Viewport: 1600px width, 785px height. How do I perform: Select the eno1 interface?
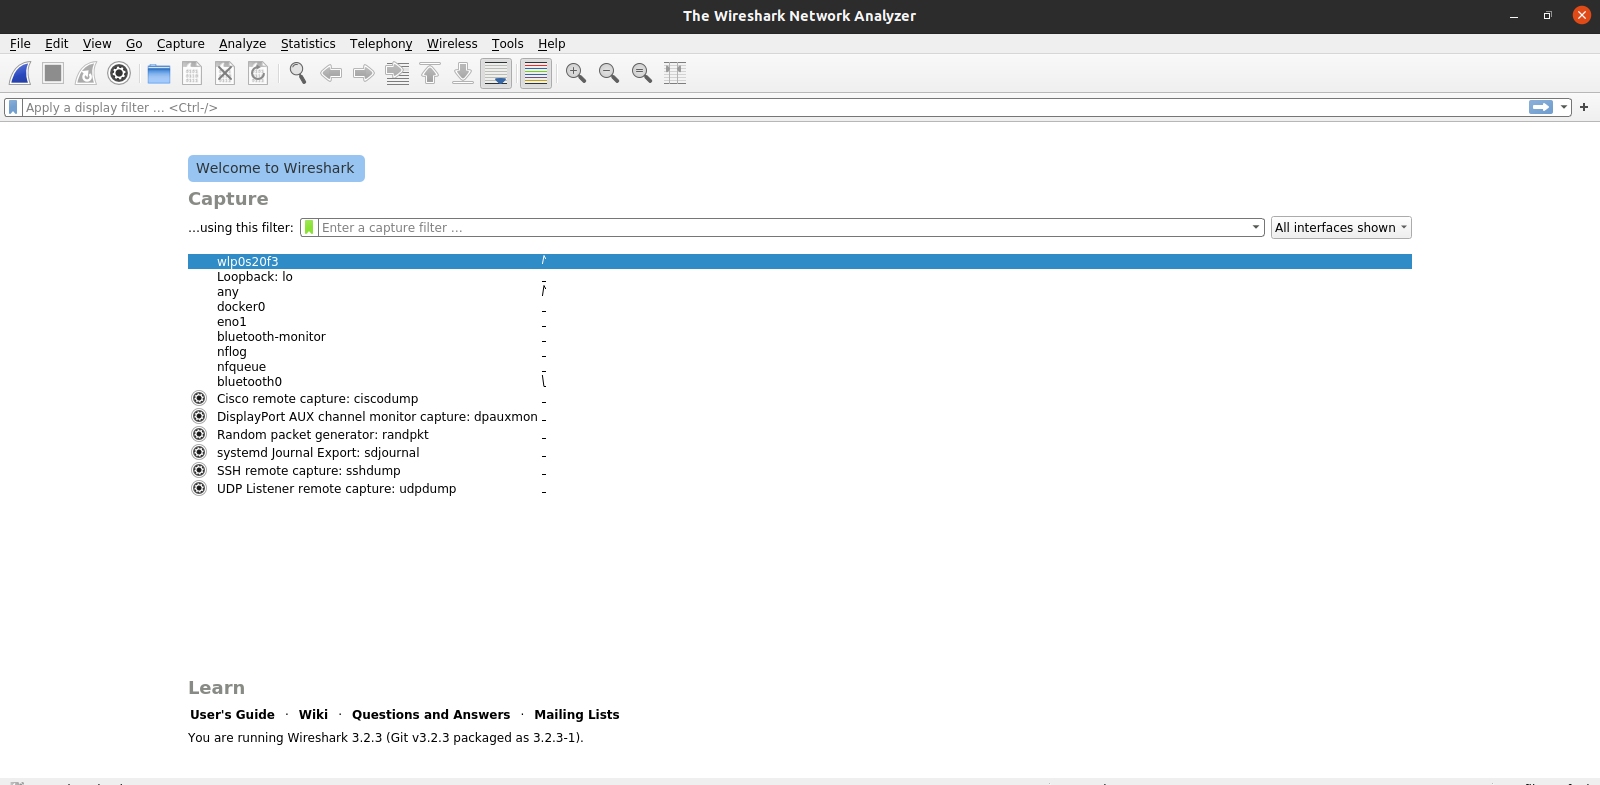point(800,322)
